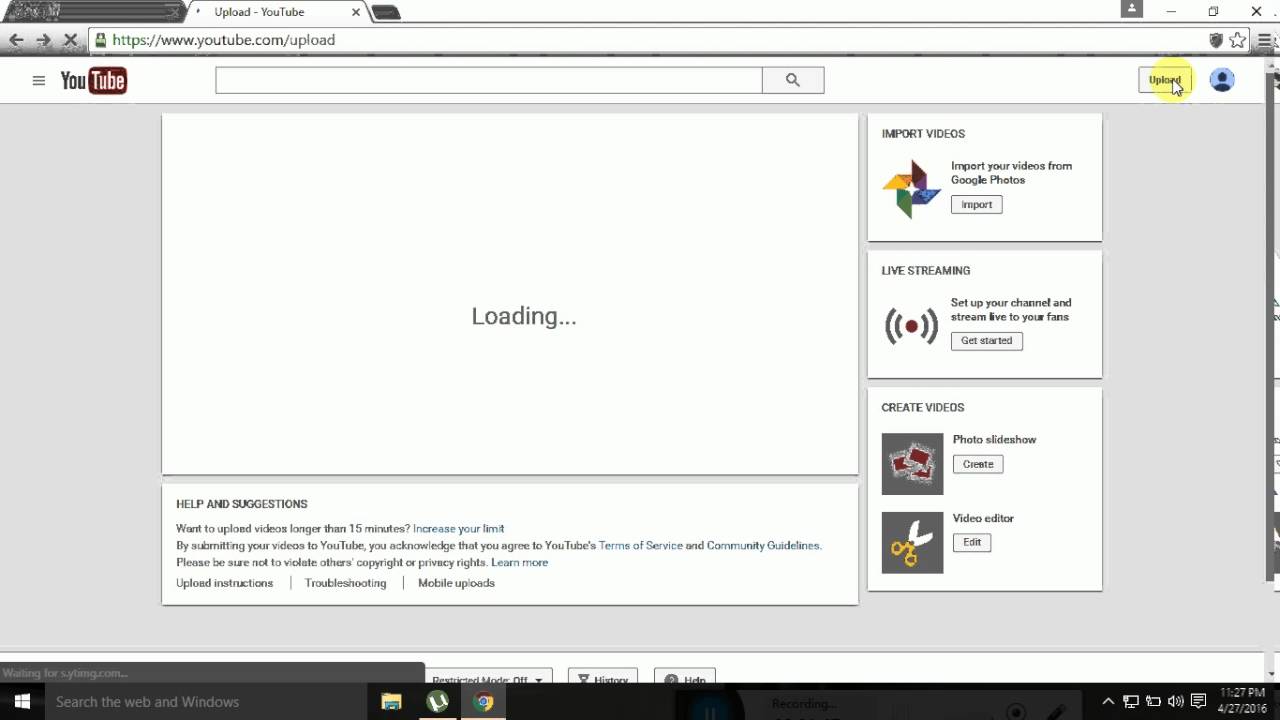Screen dimensions: 1280x720
Task: Click the video editor scissors thumbnail
Action: pos(912,543)
